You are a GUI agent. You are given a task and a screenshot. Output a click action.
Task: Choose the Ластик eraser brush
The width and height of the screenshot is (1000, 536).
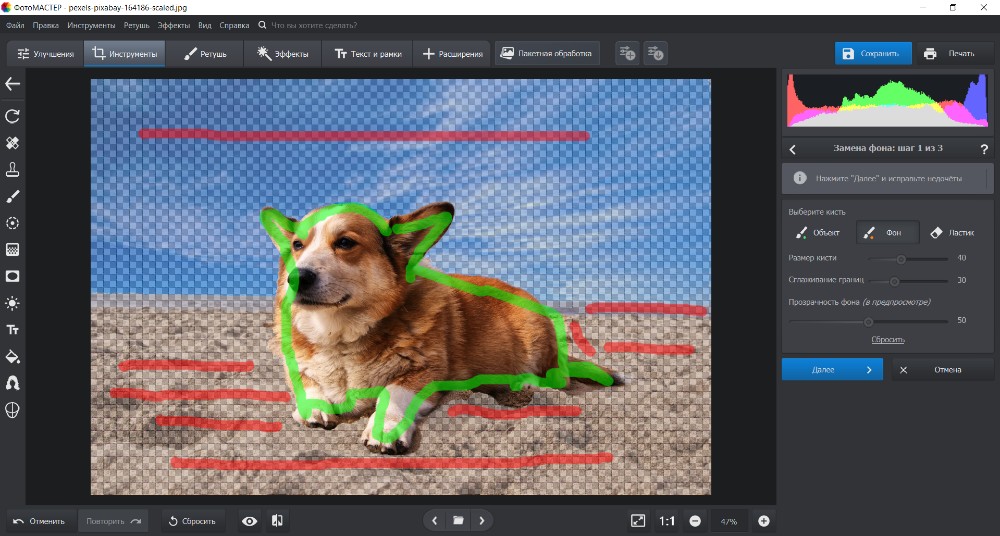coord(951,233)
